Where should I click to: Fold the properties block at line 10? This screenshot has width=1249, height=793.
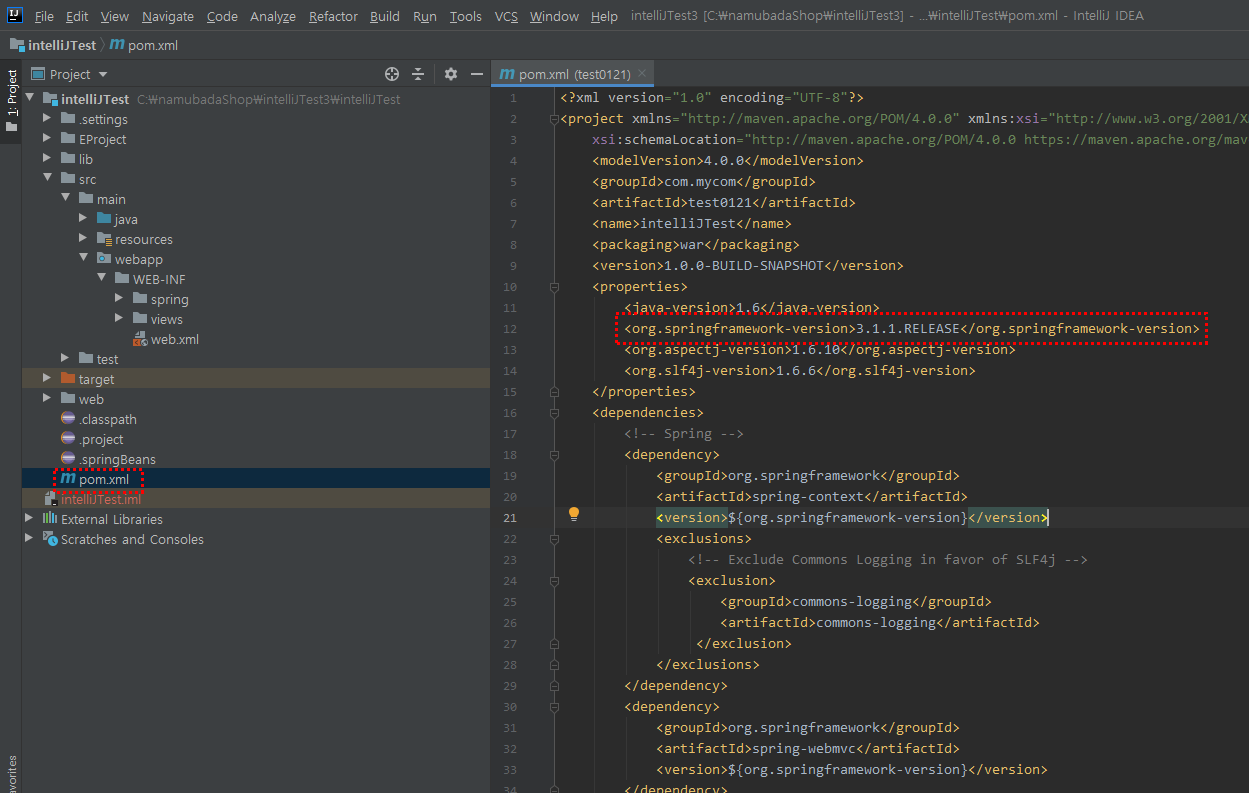click(554, 287)
